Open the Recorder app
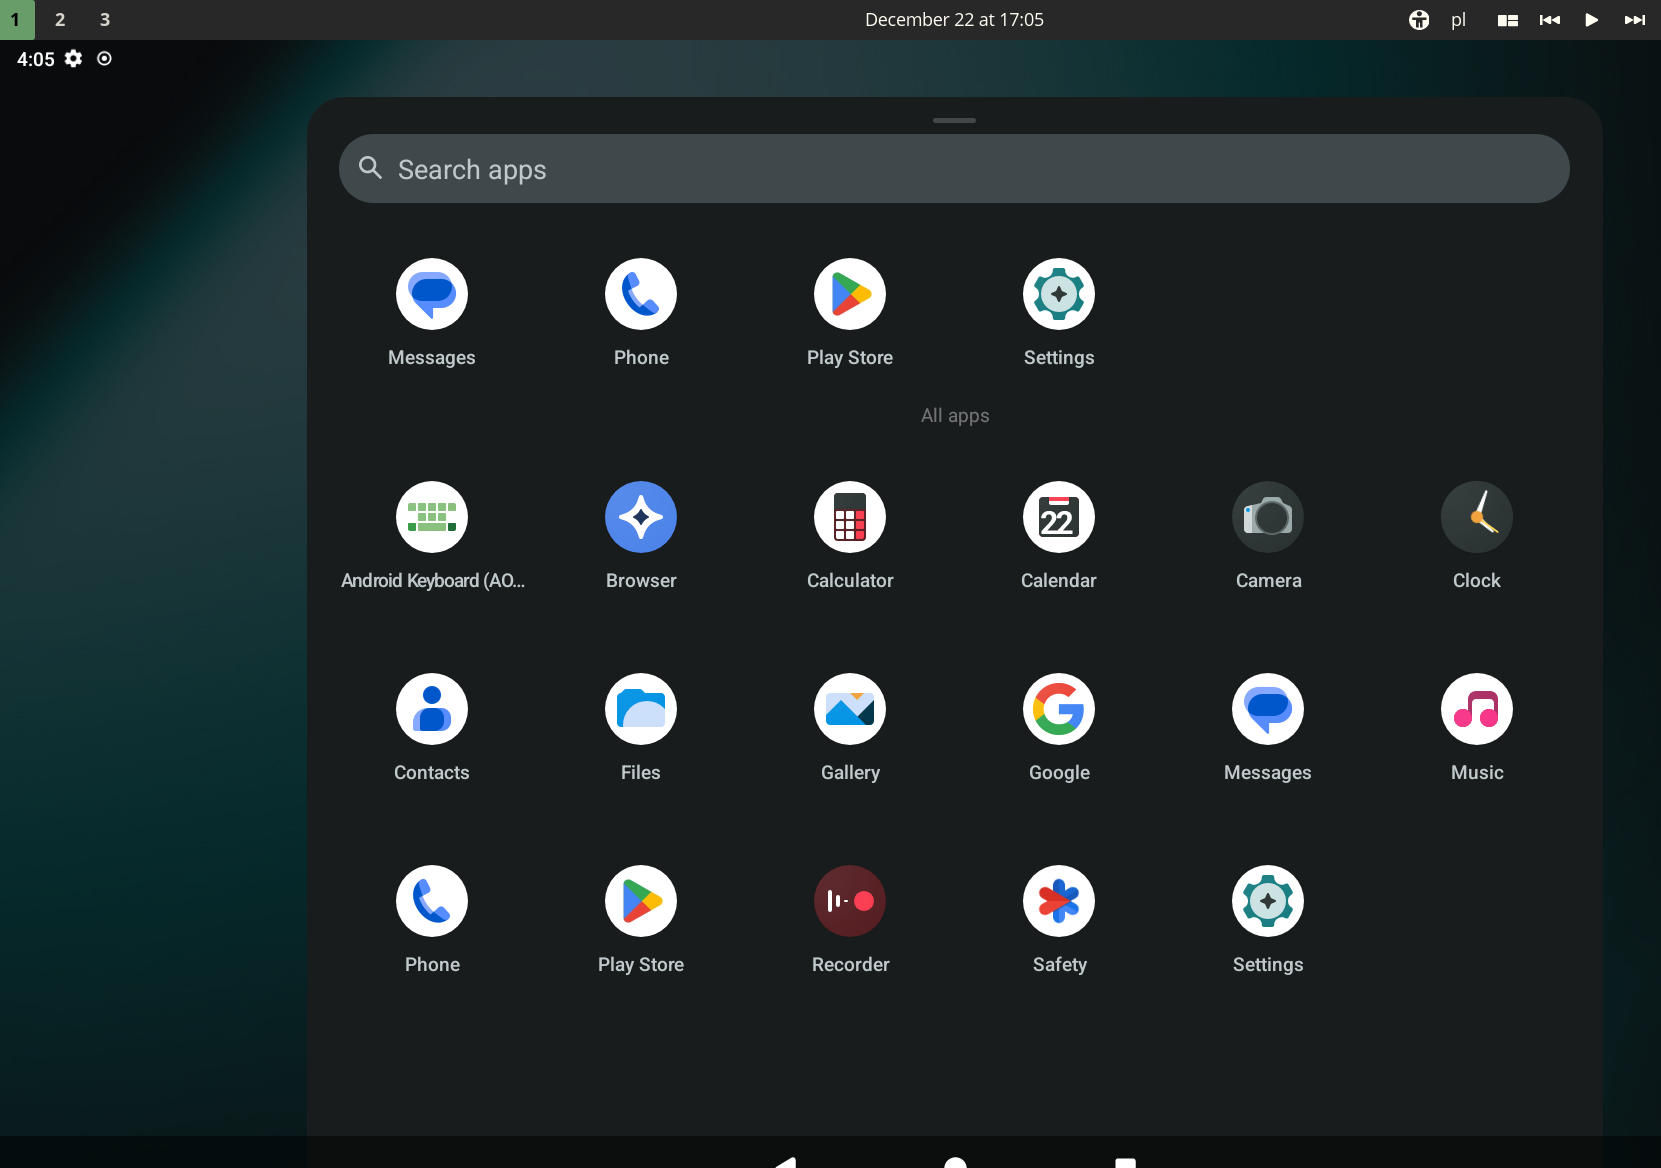Screen dimensions: 1661x1168 [849, 902]
